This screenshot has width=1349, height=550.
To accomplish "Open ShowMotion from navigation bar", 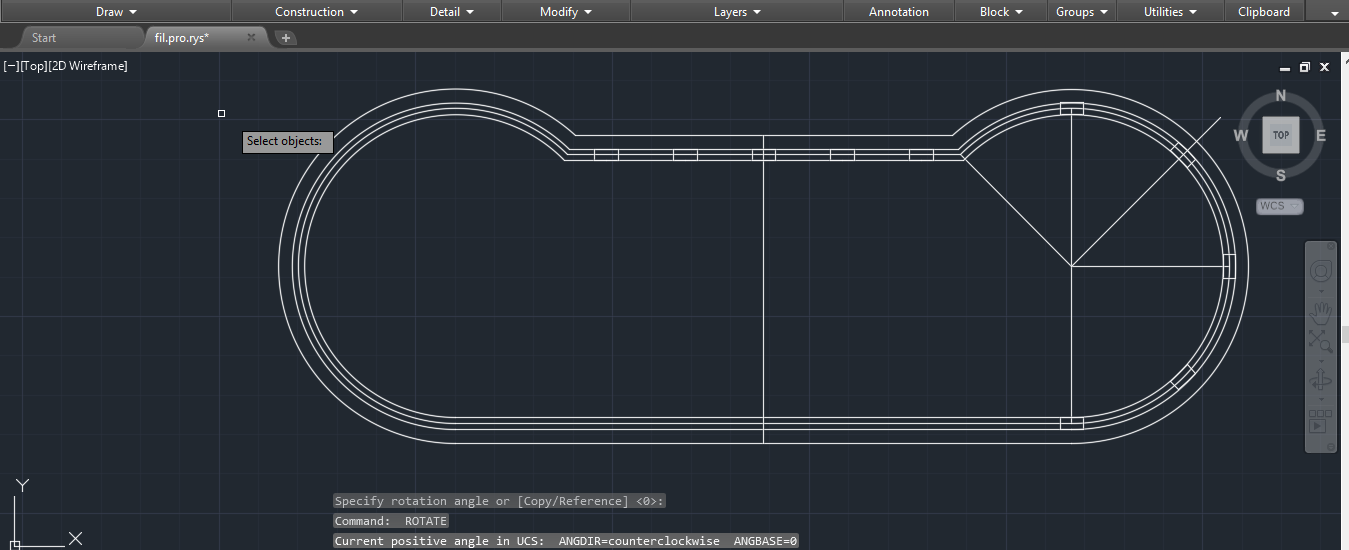I will 1320,420.
